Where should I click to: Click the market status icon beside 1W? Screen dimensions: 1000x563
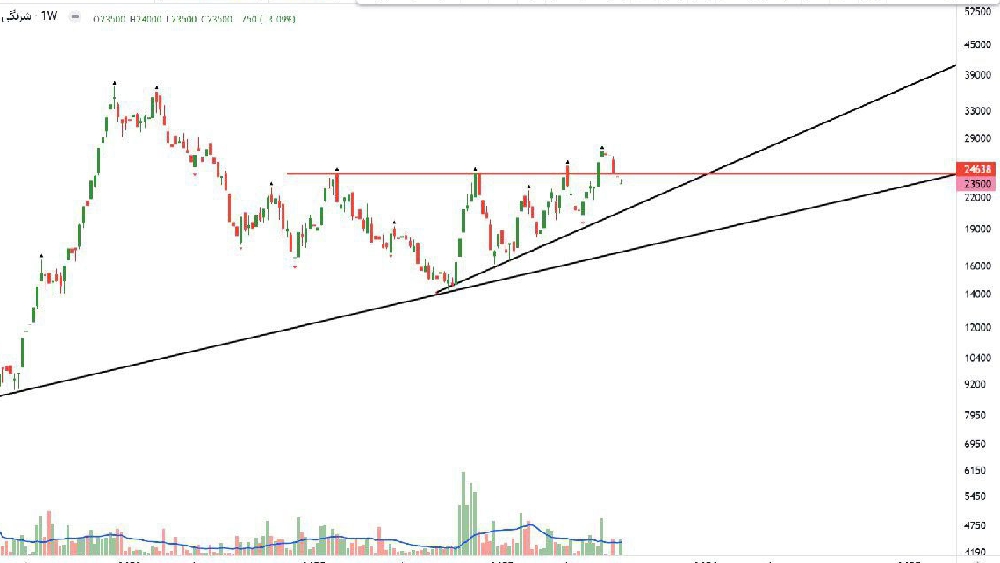tap(75, 17)
